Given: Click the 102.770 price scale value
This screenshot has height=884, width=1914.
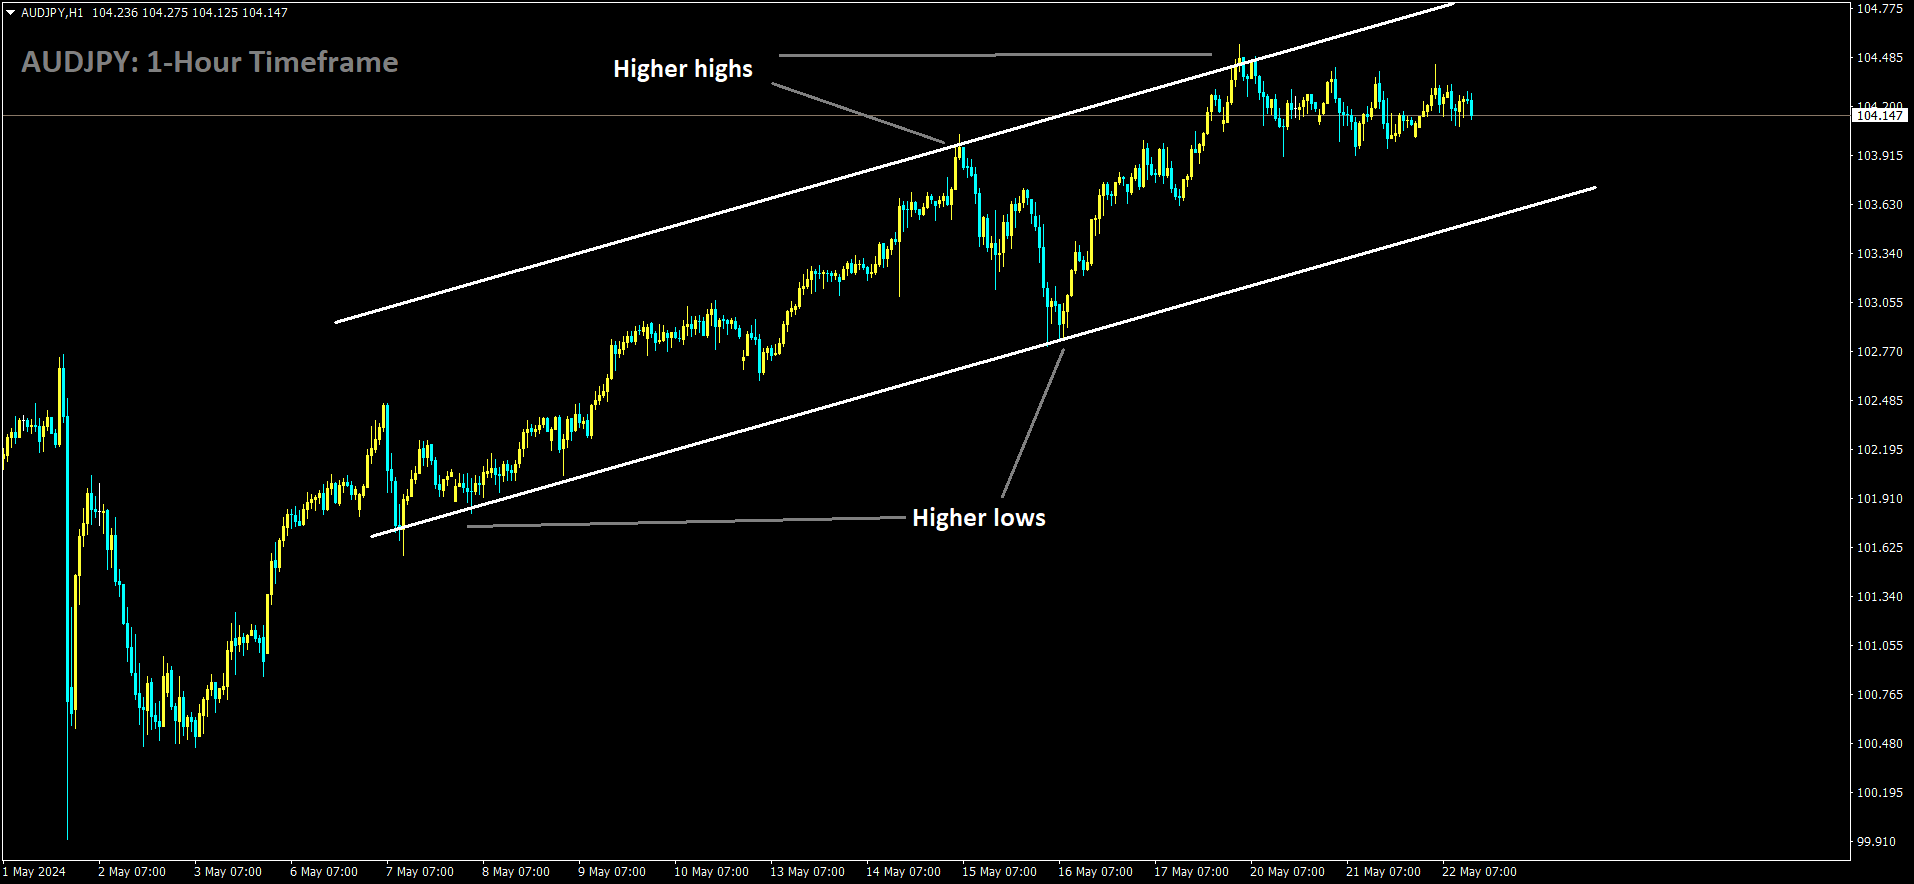Looking at the screenshot, I should tap(1880, 352).
